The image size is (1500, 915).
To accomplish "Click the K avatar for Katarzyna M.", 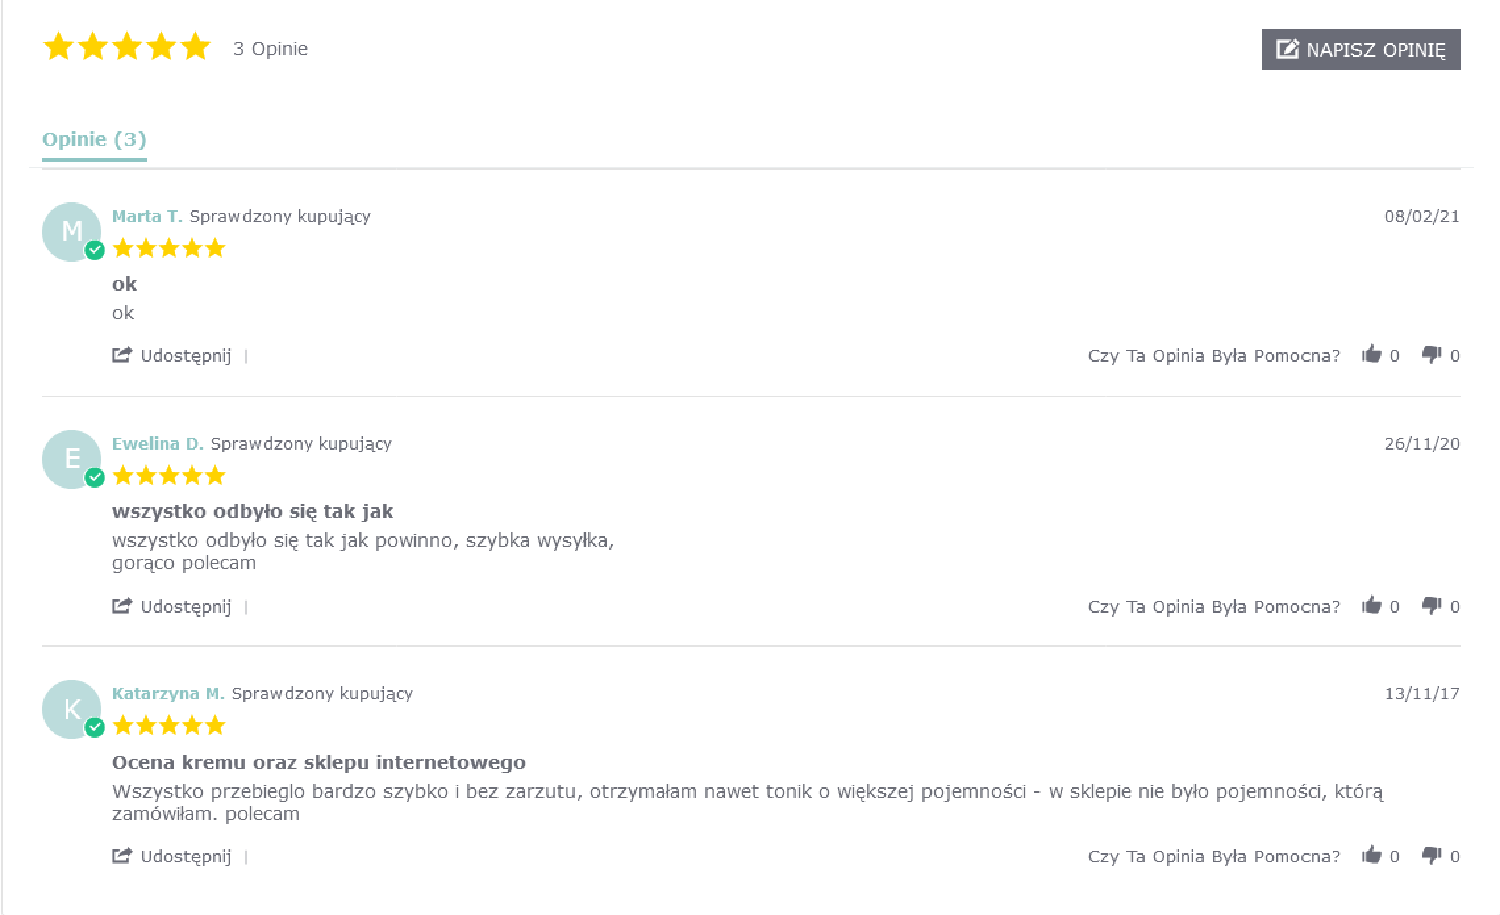I will tap(71, 709).
